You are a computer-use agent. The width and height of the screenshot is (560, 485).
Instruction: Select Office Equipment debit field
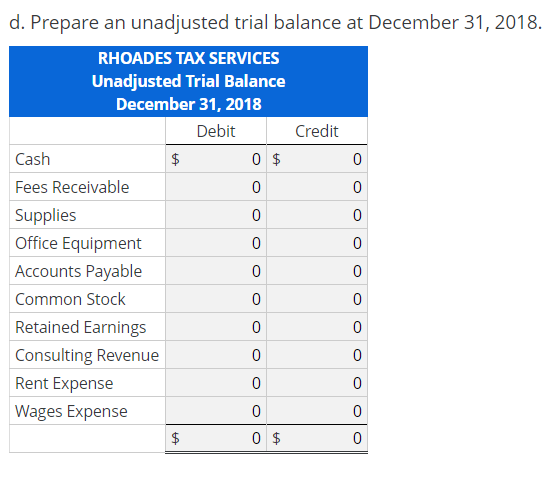click(x=216, y=243)
